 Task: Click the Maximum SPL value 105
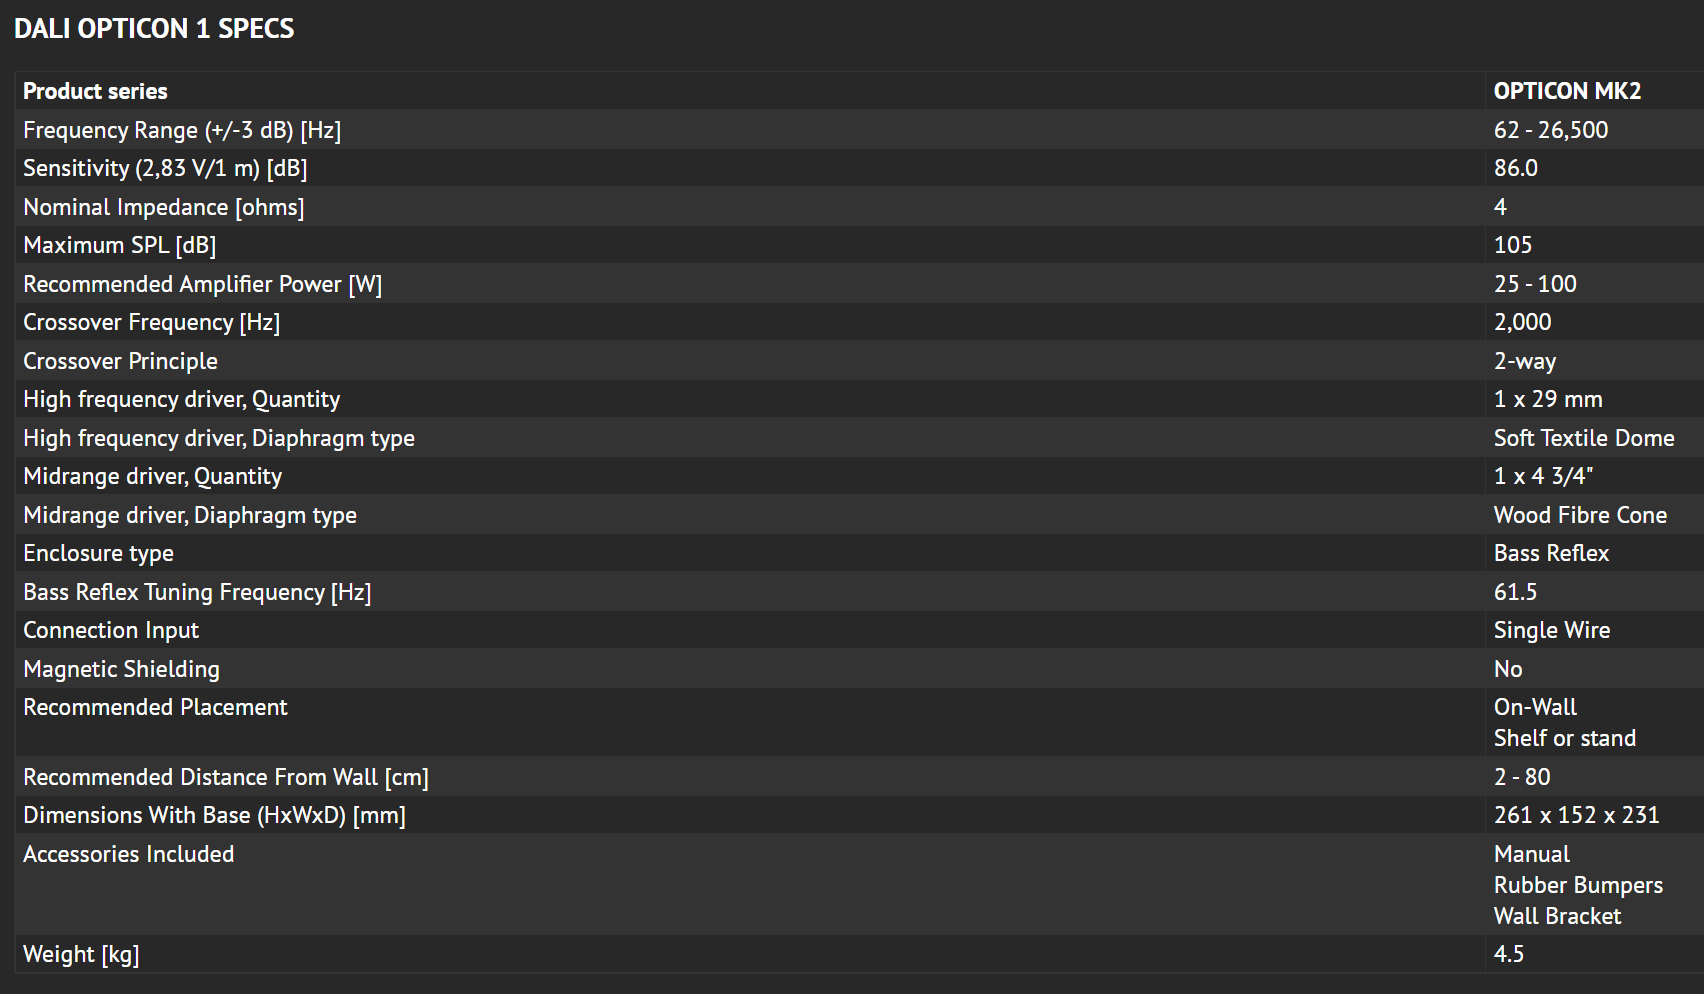(1512, 245)
